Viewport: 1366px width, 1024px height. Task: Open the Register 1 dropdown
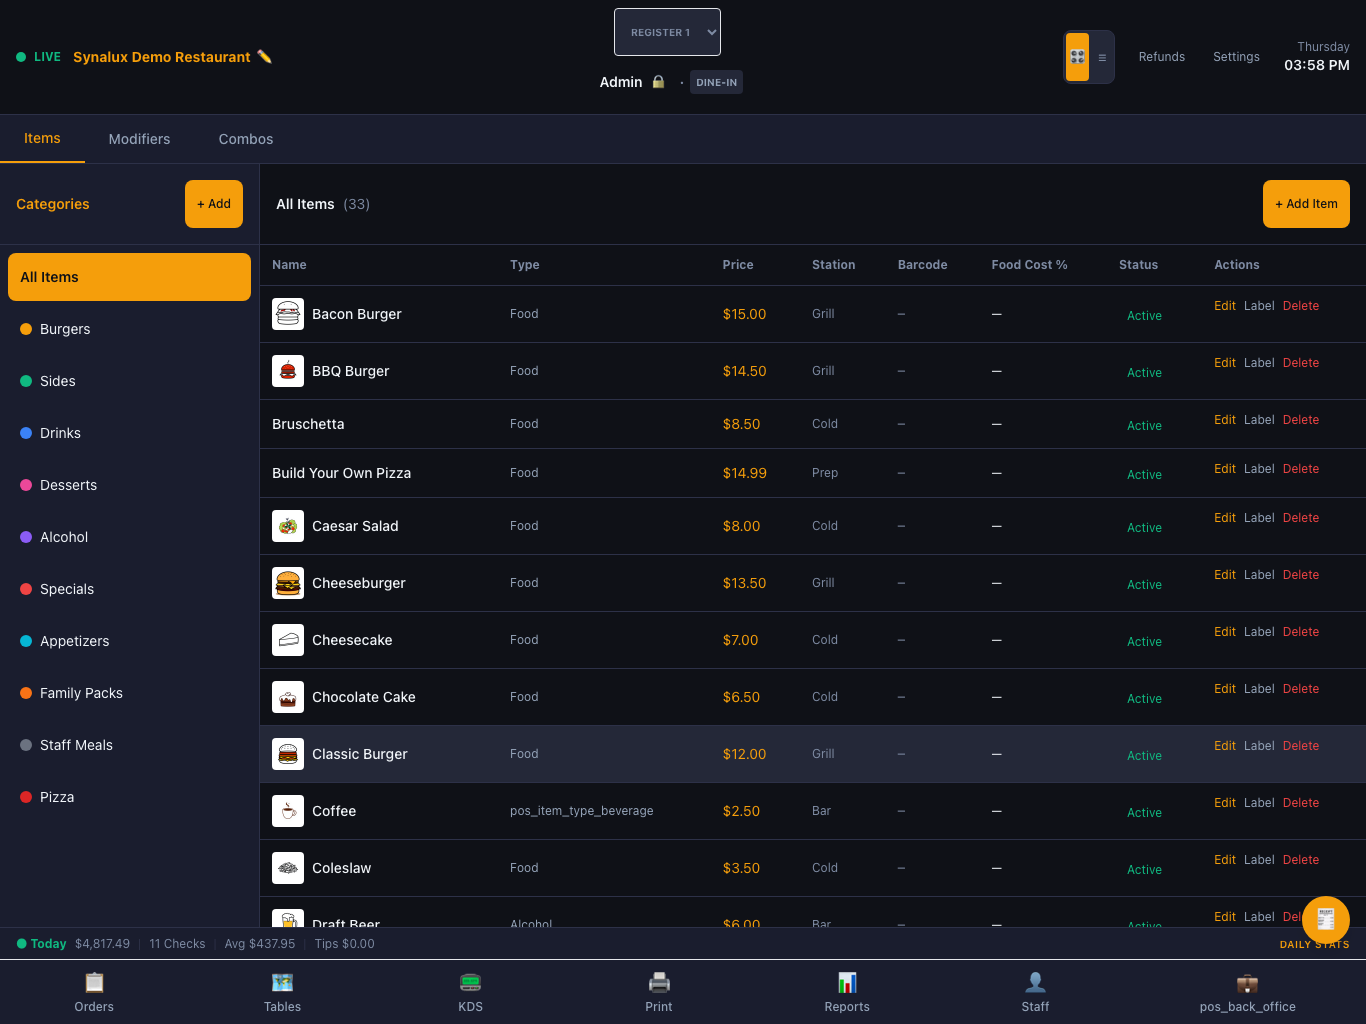coord(667,32)
